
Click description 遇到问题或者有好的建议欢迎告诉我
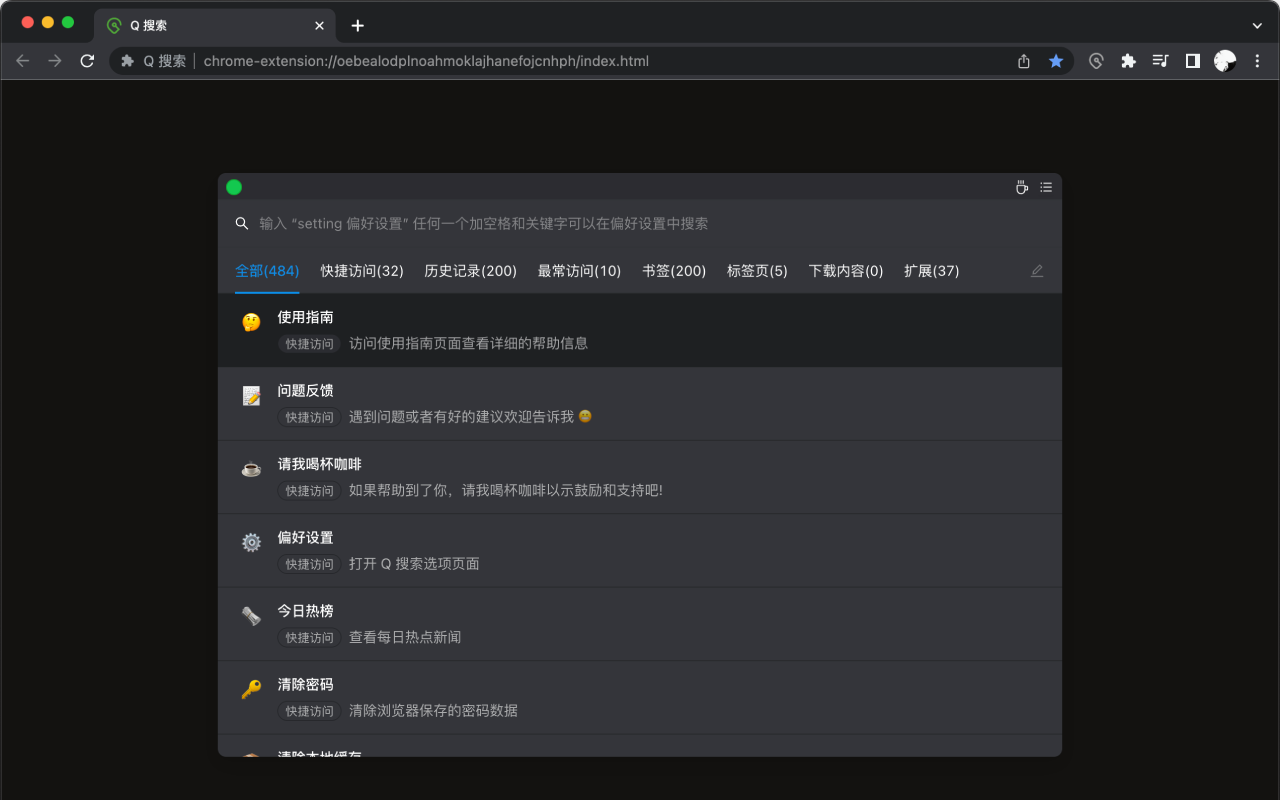(x=470, y=417)
